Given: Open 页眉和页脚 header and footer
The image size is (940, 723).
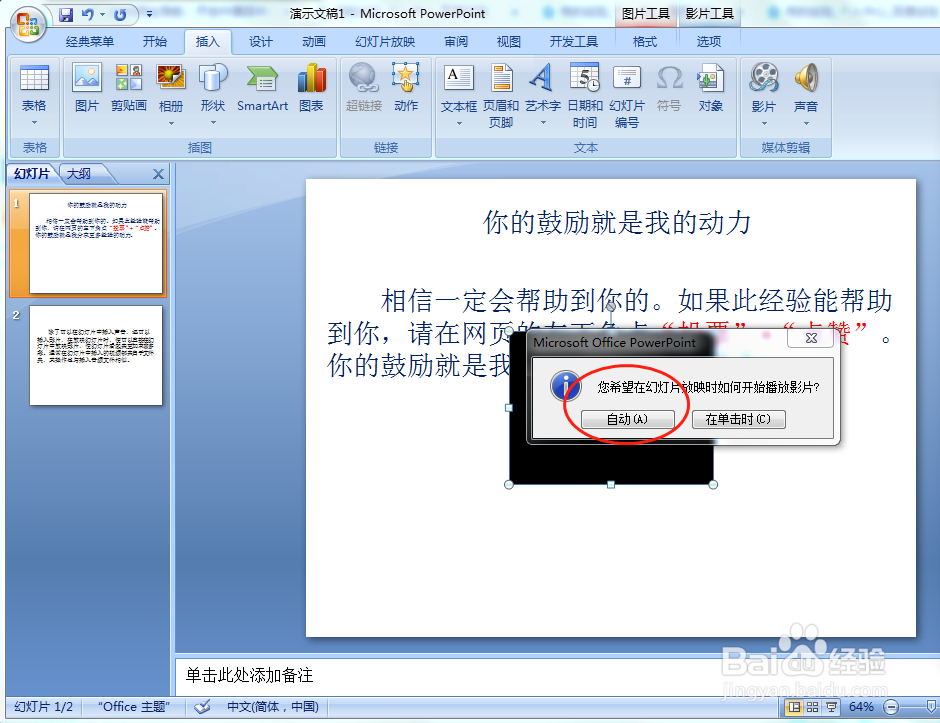Looking at the screenshot, I should coord(501,96).
